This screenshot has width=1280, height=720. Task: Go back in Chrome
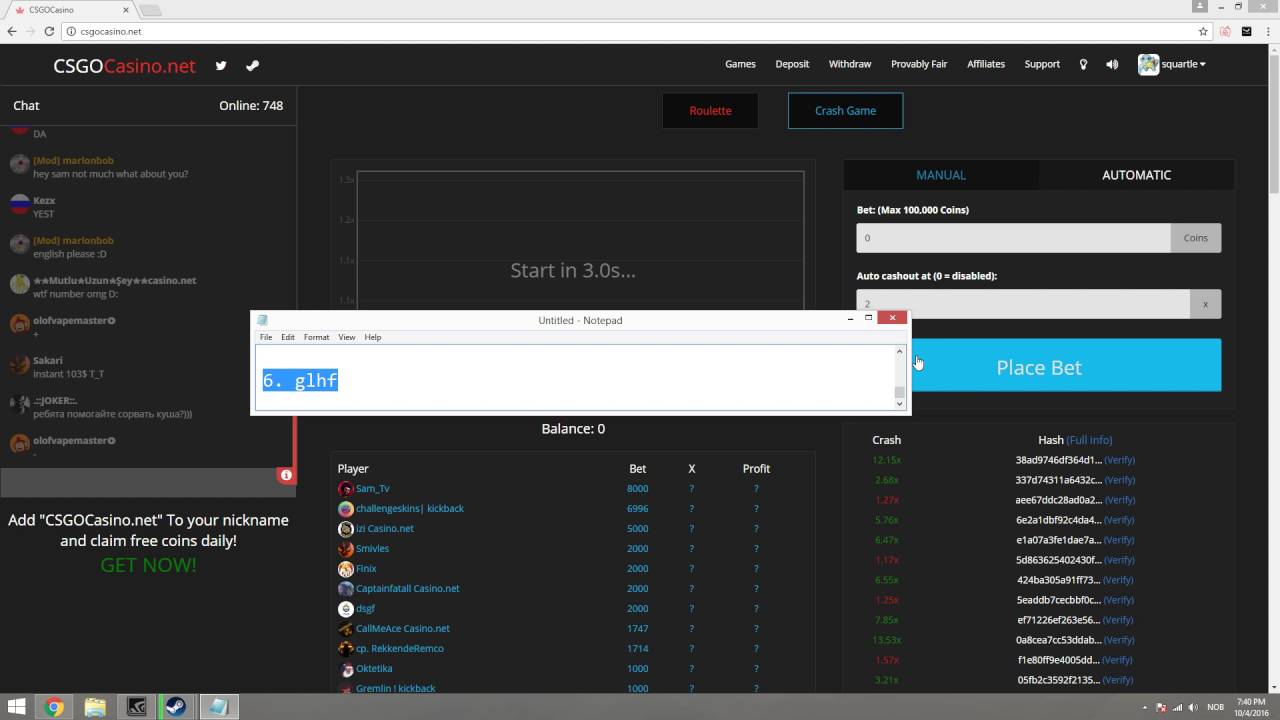(x=12, y=31)
